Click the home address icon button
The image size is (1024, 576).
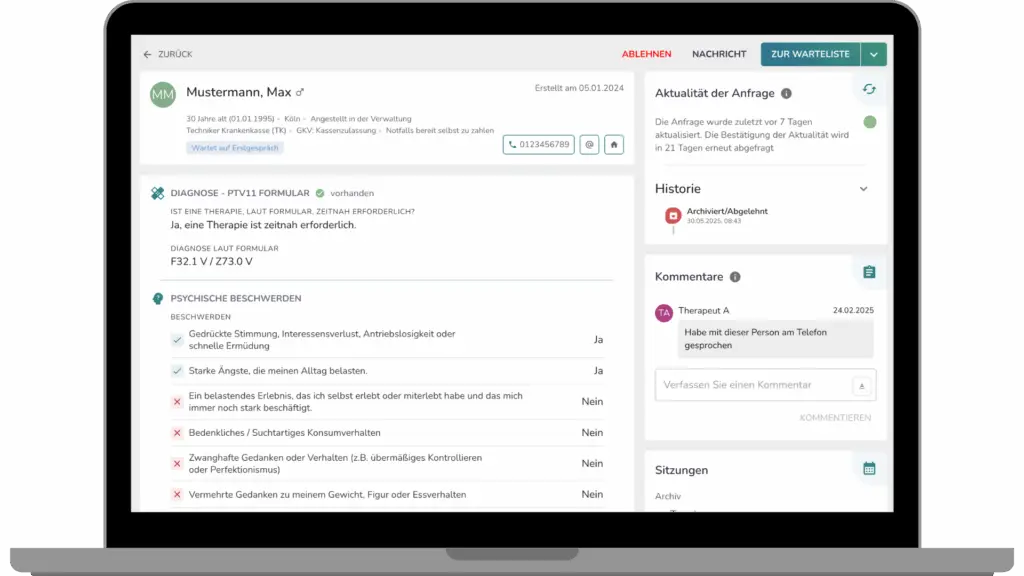(x=613, y=145)
